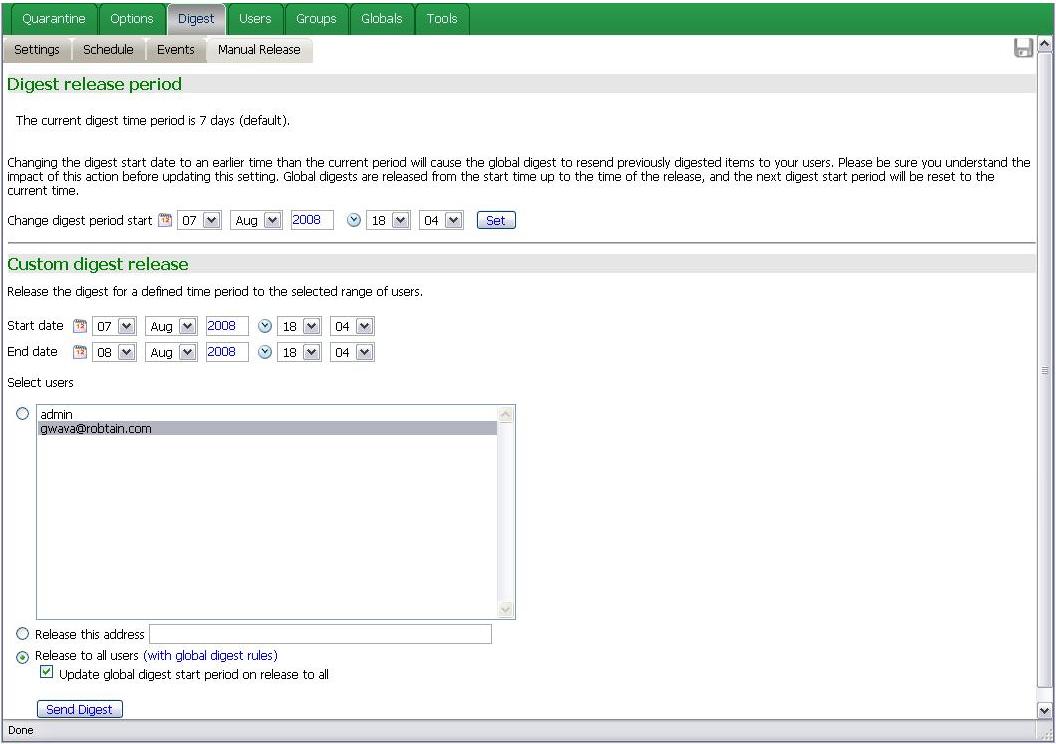
Task: Edit the Start date year field
Action: pyautogui.click(x=227, y=326)
